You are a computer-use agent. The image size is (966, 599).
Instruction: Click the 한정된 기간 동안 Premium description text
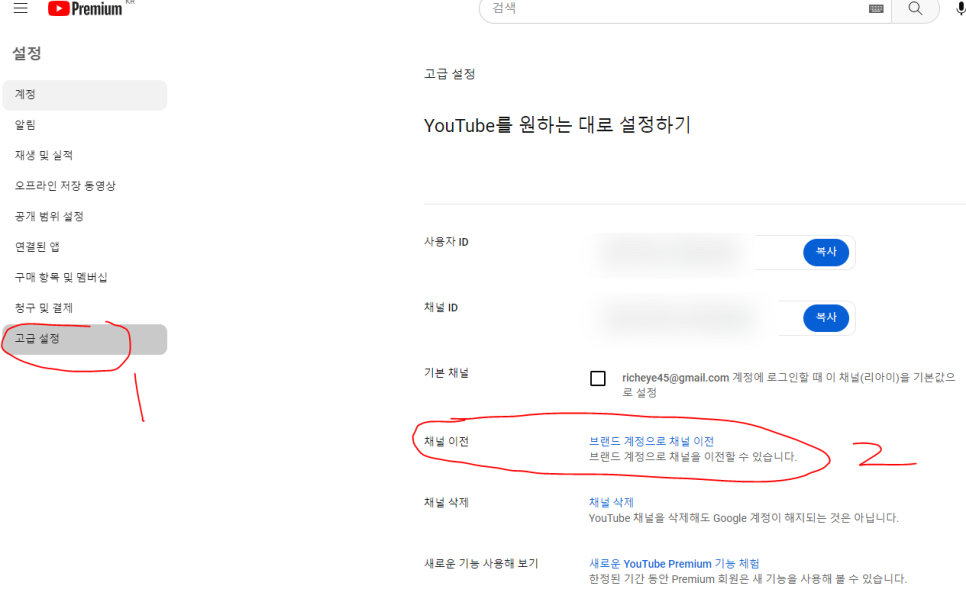click(748, 579)
